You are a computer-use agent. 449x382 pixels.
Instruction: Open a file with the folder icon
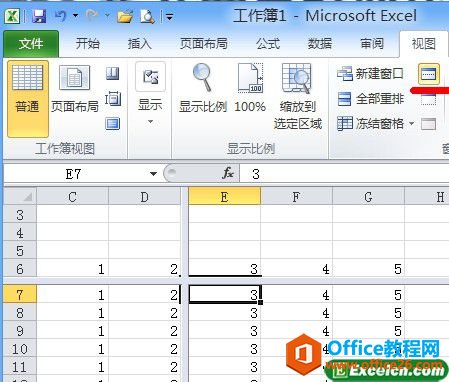125,16
